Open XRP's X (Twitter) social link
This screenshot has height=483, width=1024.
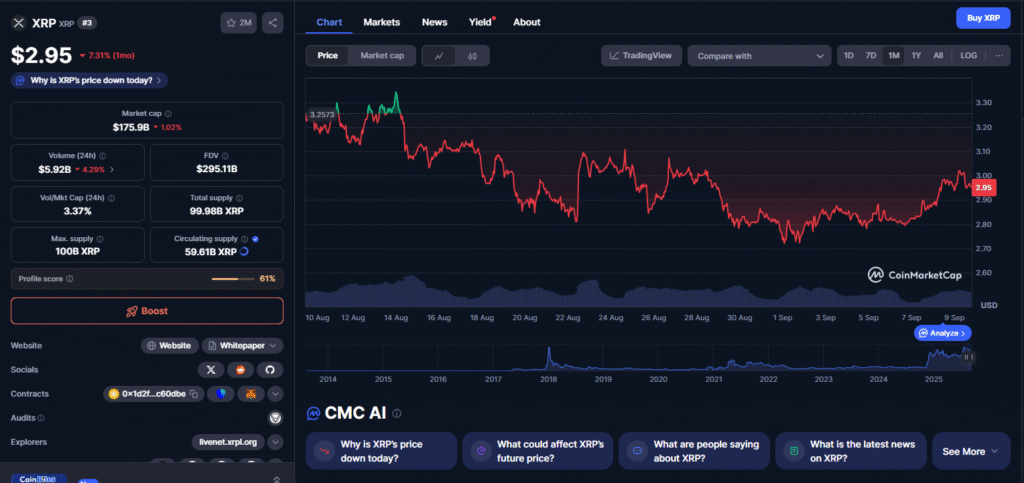click(x=211, y=370)
